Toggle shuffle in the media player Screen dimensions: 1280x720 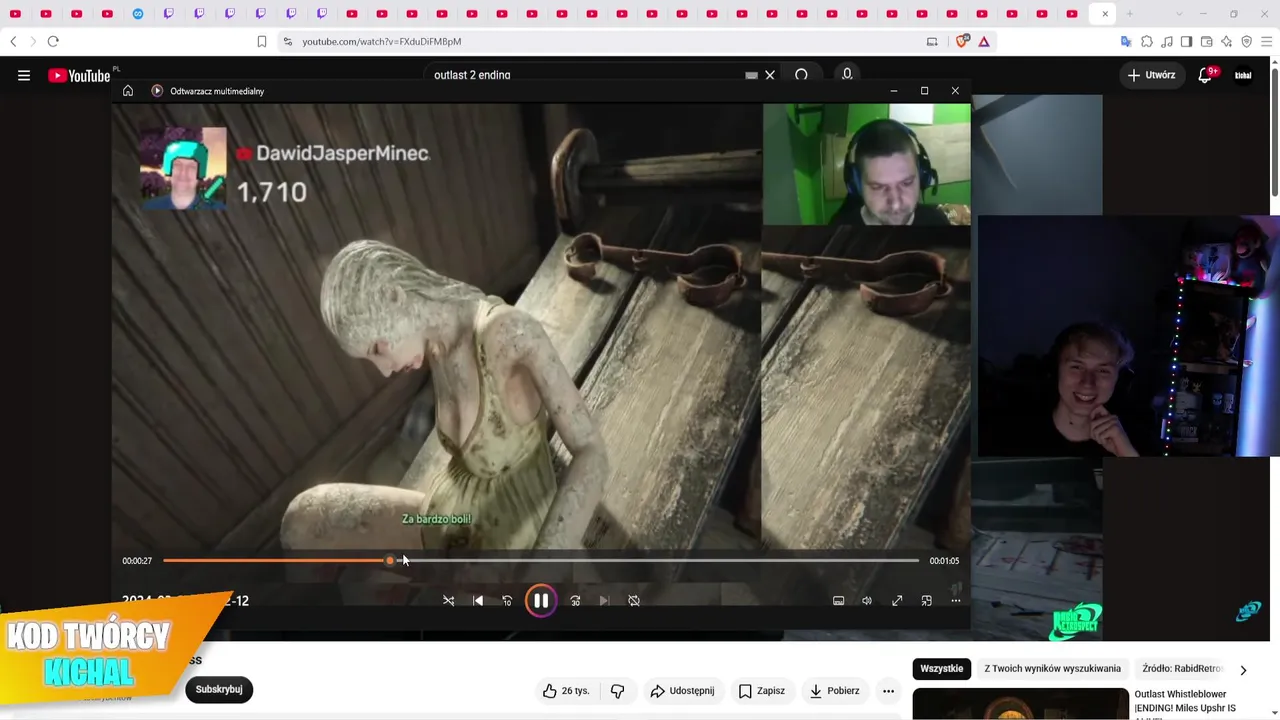(x=448, y=601)
